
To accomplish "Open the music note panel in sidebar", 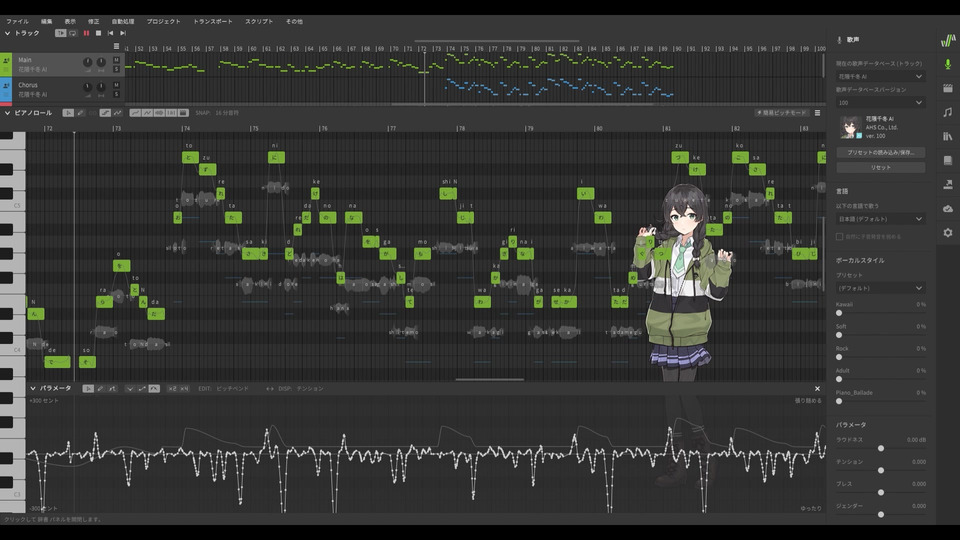I will [948, 112].
